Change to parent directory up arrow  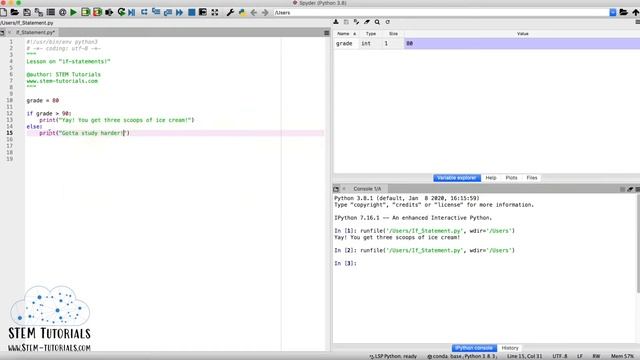[x=636, y=13]
